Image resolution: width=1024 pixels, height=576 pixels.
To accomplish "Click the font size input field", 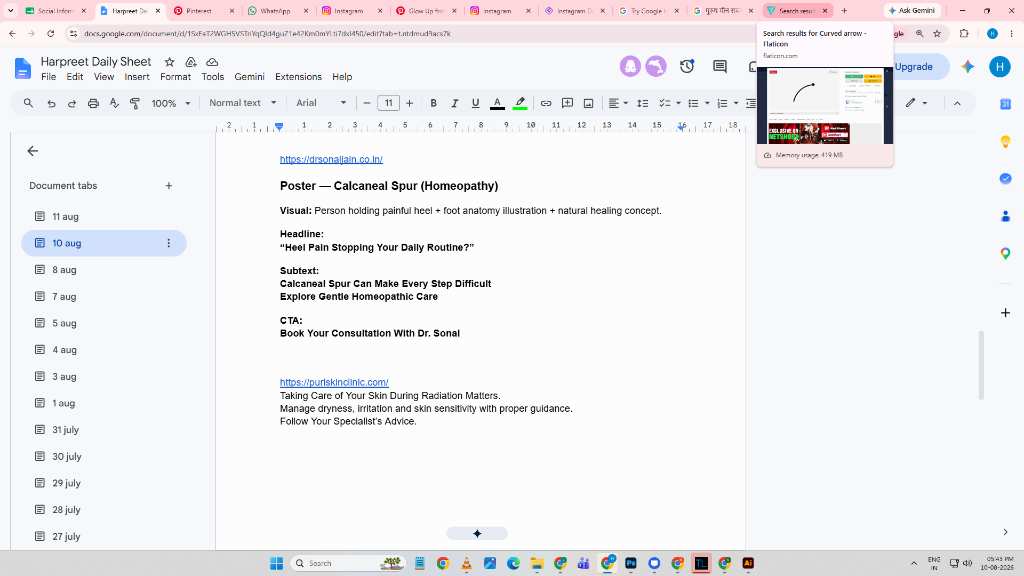I will [388, 103].
